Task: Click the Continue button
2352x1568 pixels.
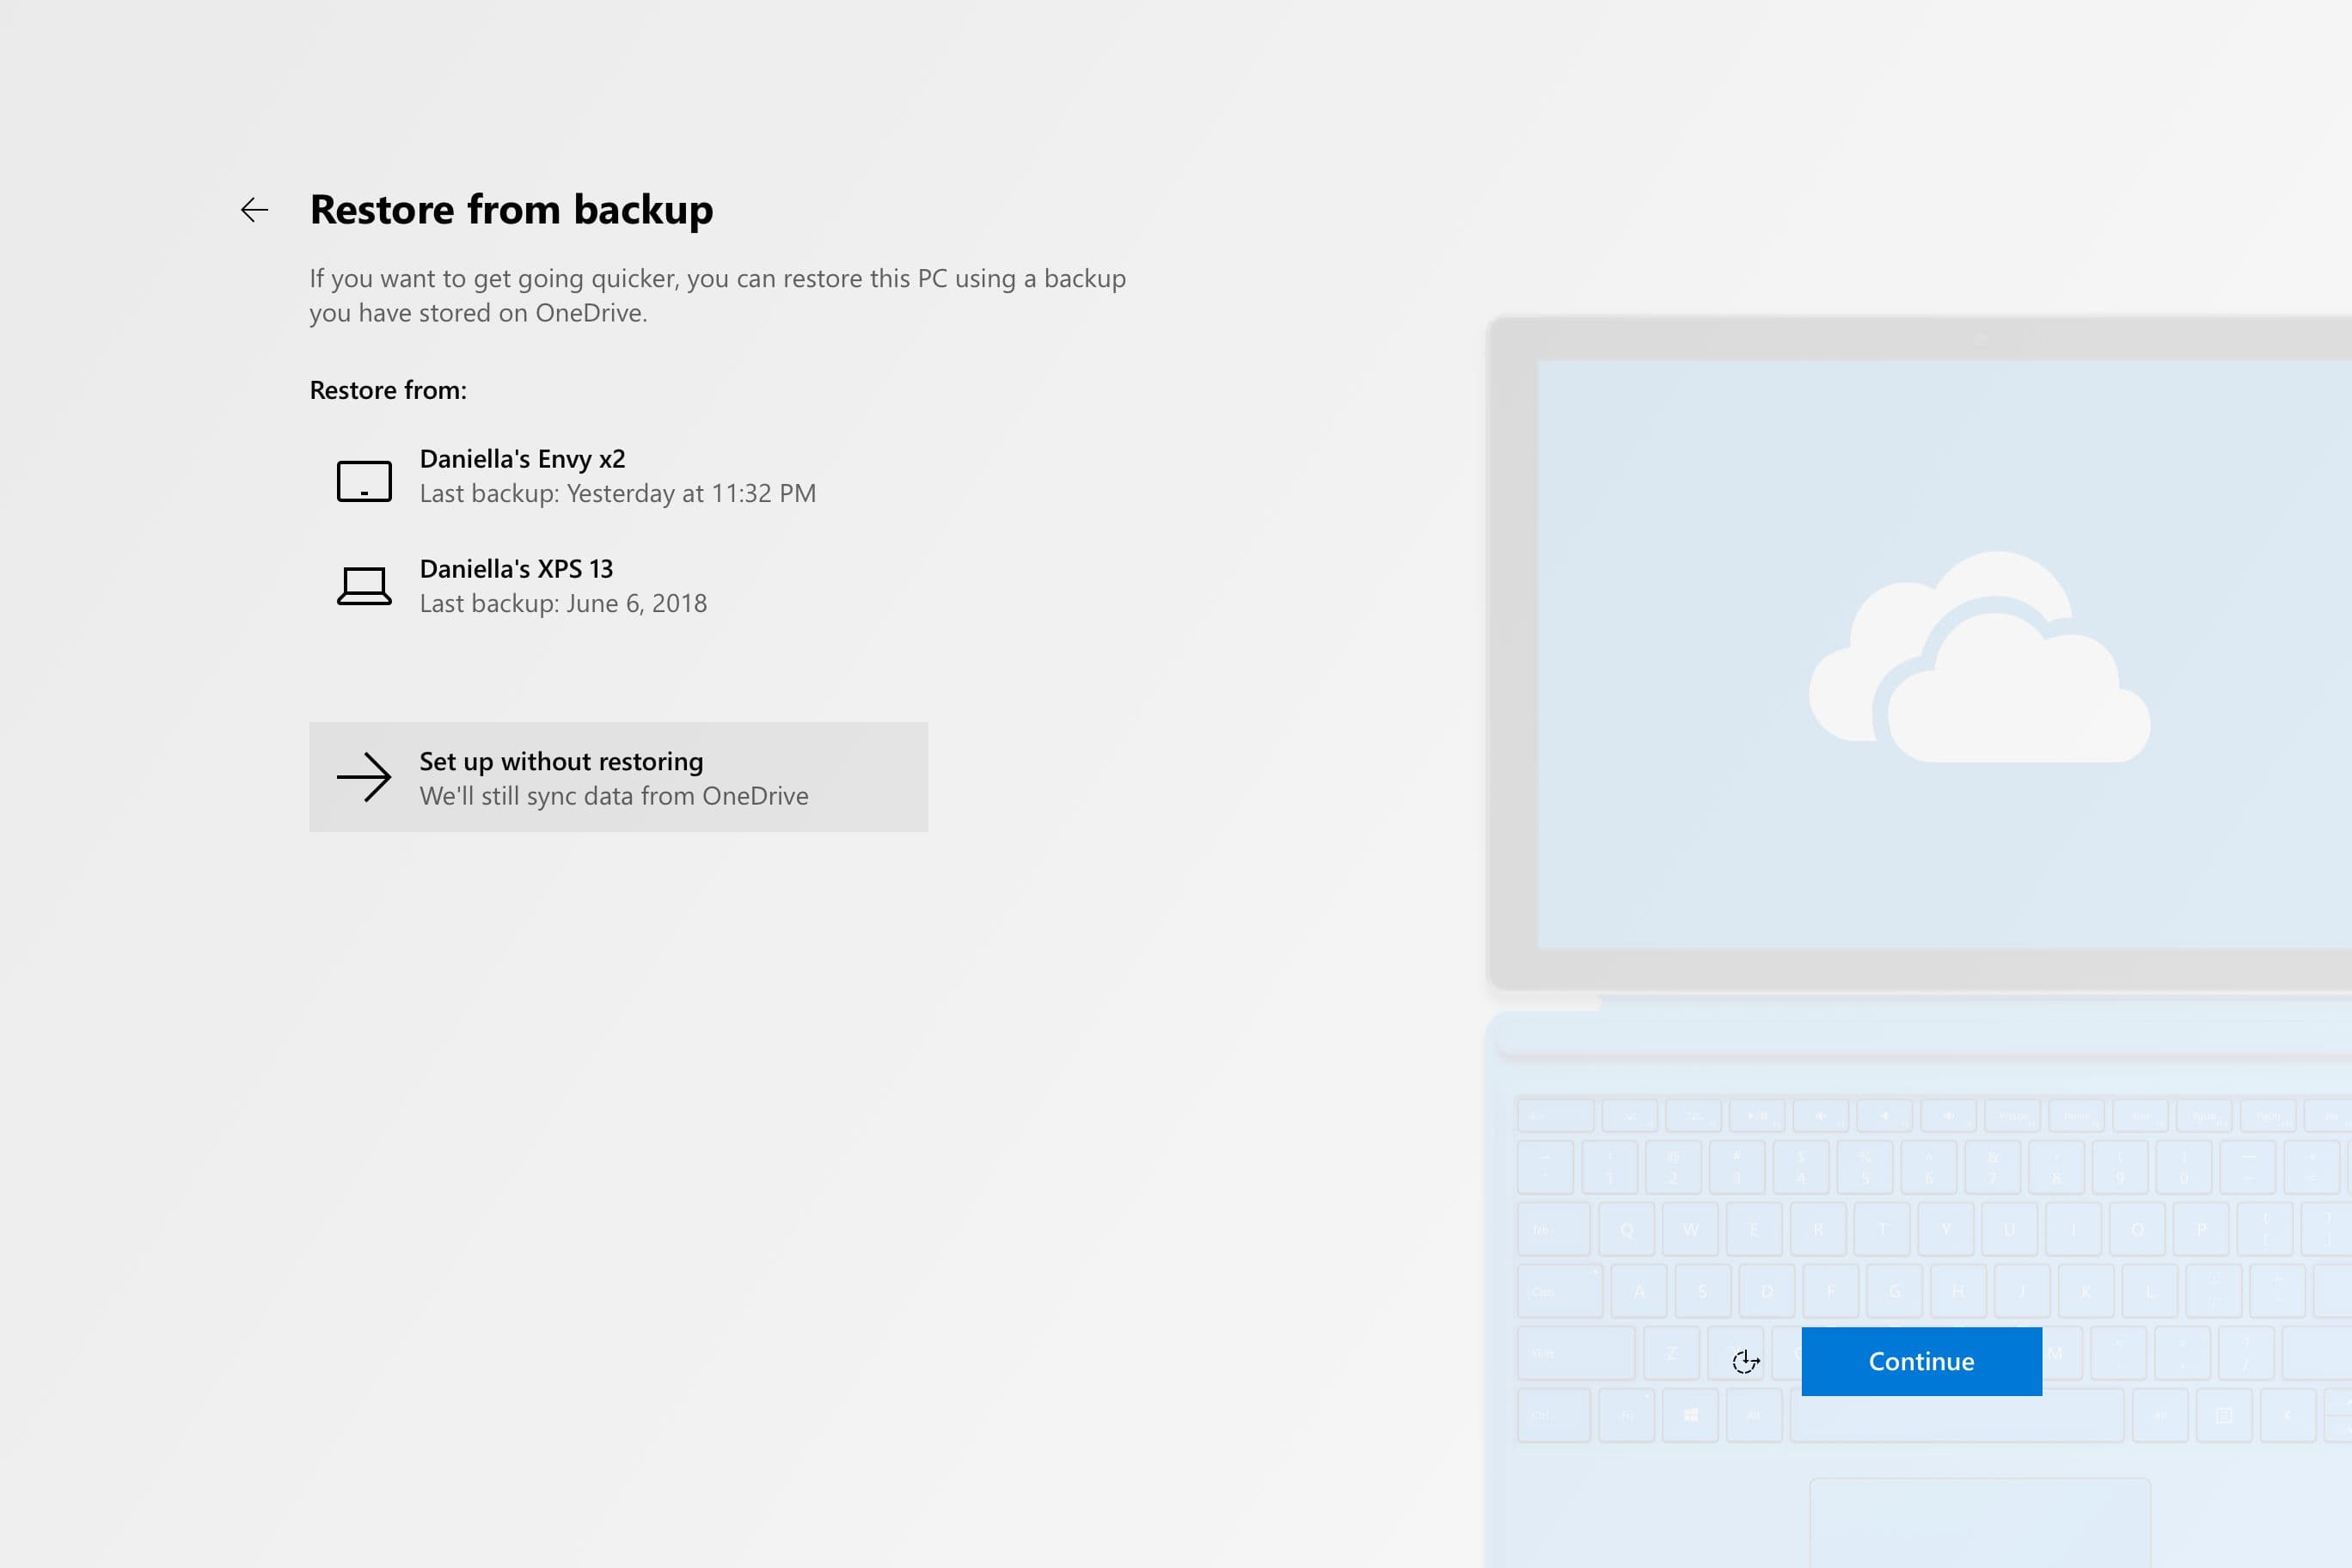Action: [x=1921, y=1361]
